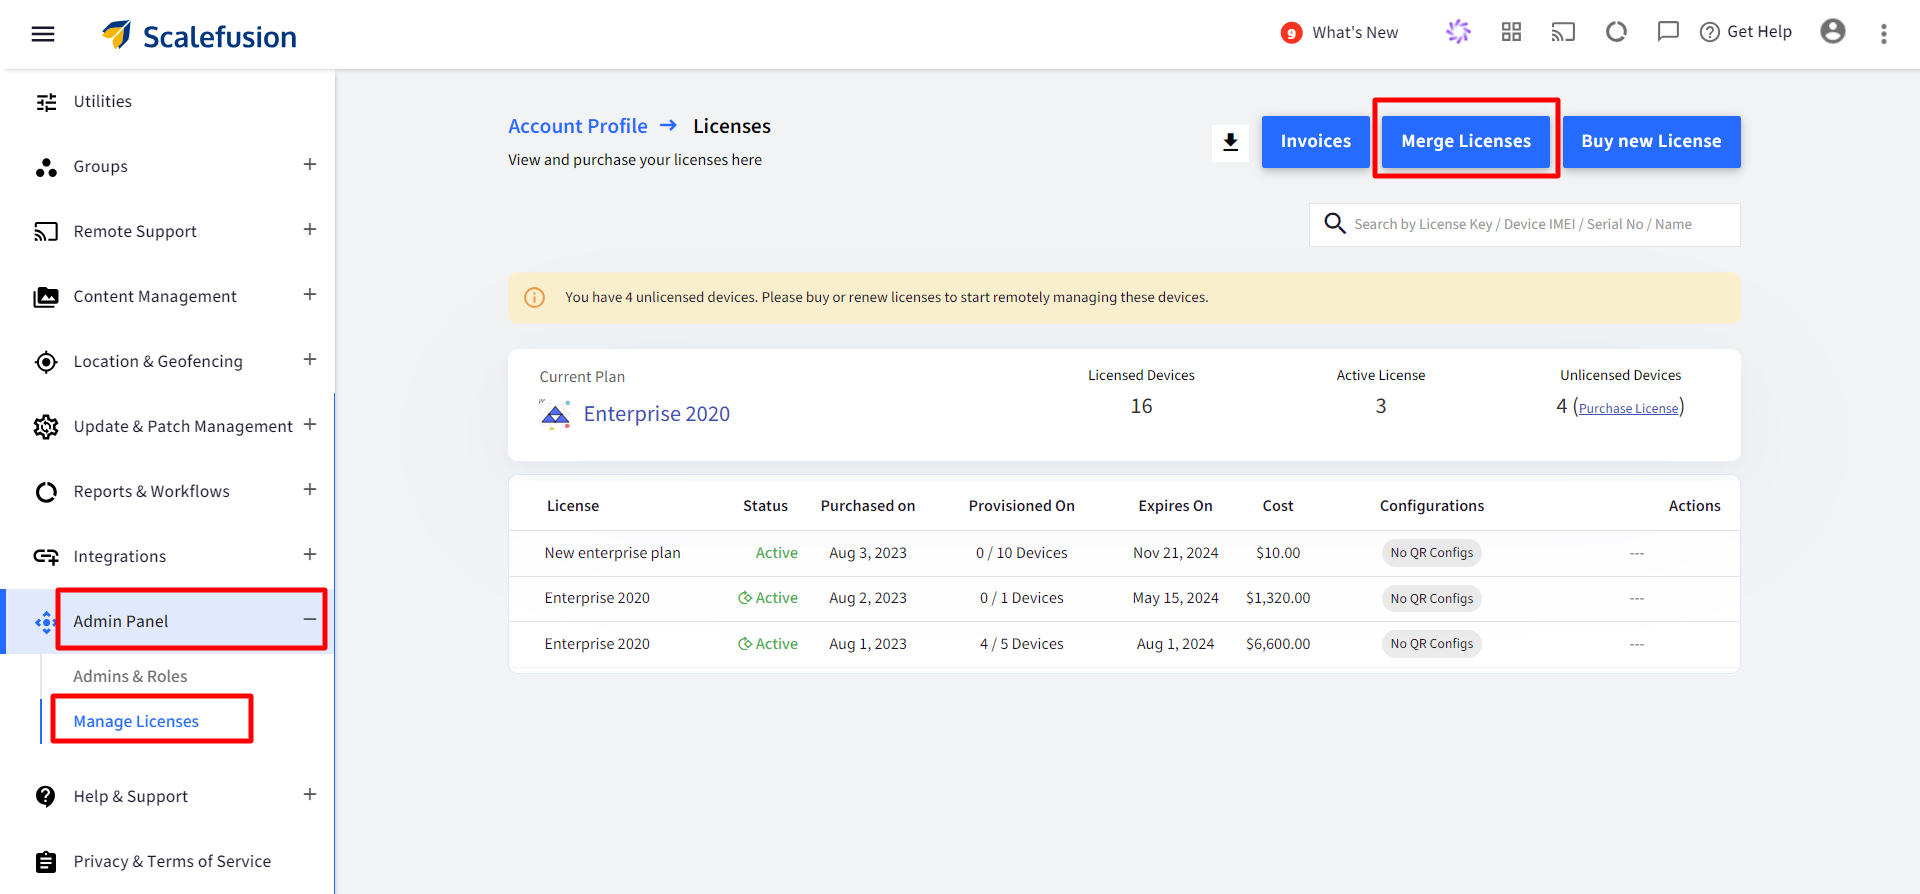Click the Admin Panel icon
The image size is (1920, 894).
click(x=46, y=622)
